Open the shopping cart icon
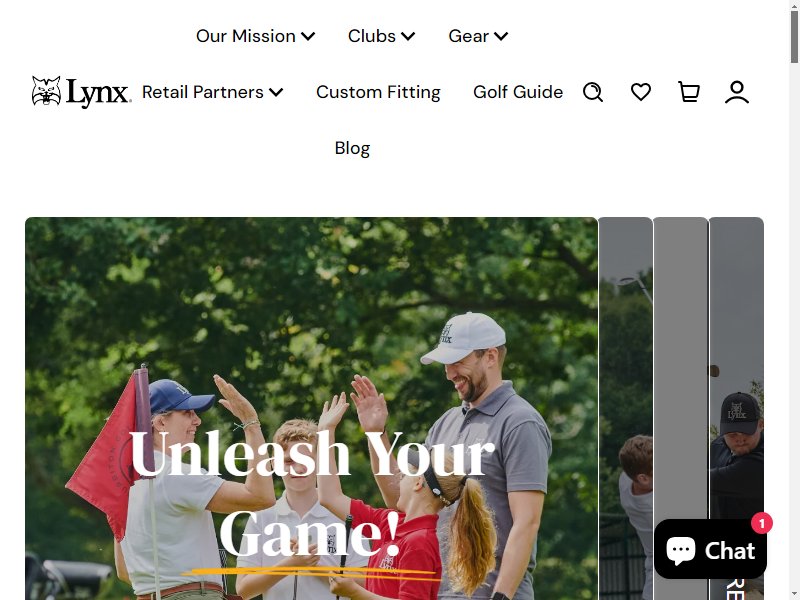 point(689,92)
